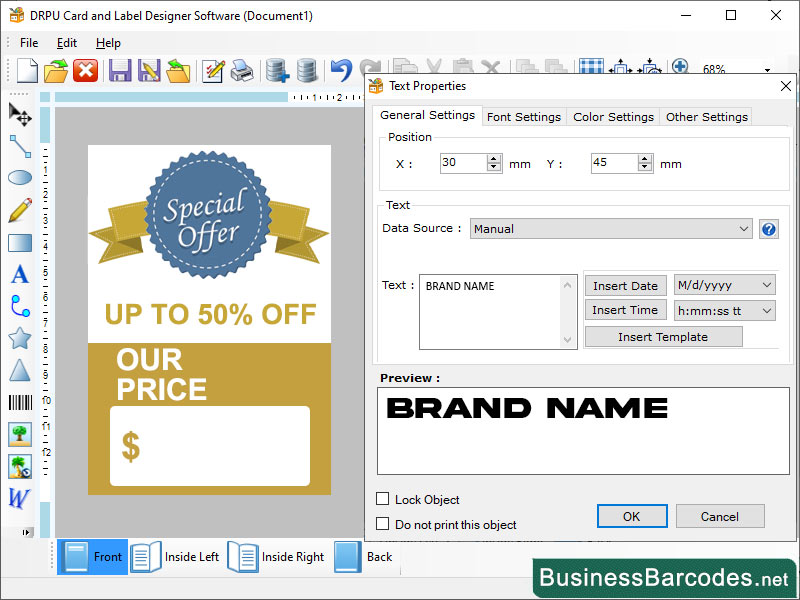
Task: Open the Print dialog from the toolbar
Action: coord(241,70)
